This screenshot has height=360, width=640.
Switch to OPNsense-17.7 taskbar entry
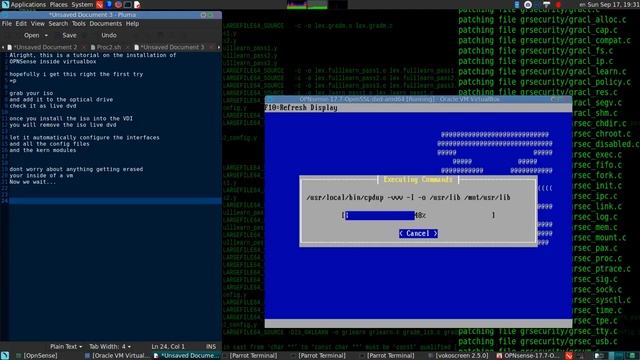[529, 356]
